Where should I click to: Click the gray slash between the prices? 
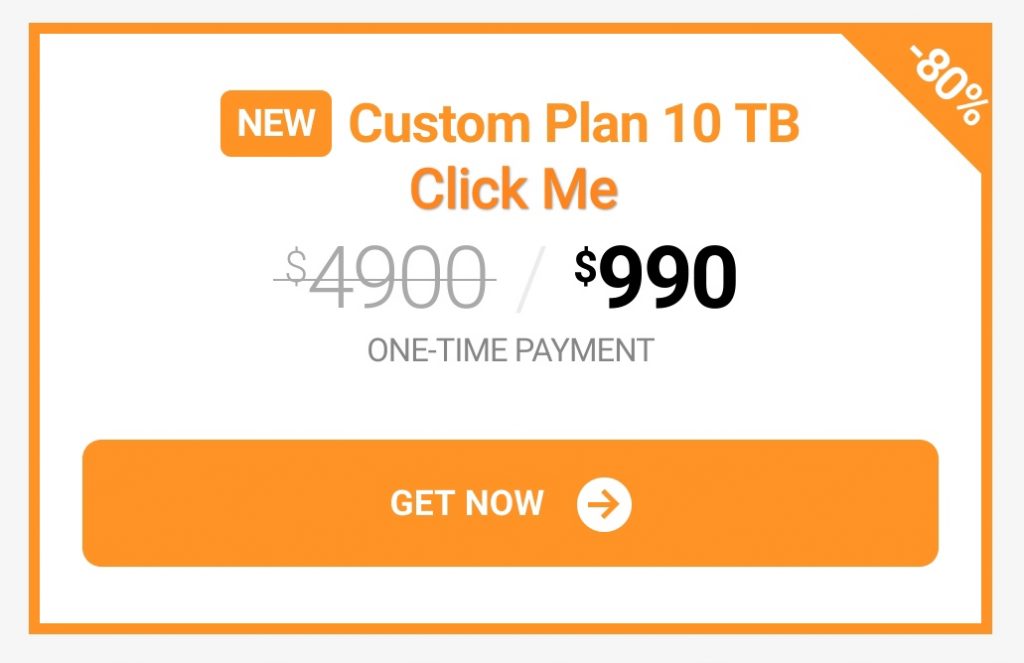pyautogui.click(x=530, y=280)
